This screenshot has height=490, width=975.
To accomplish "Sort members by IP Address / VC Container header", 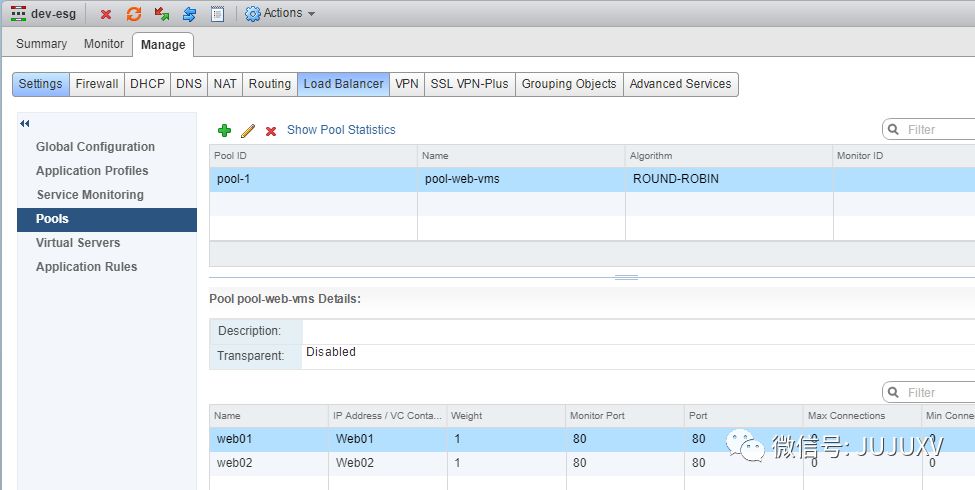I will tap(387, 415).
